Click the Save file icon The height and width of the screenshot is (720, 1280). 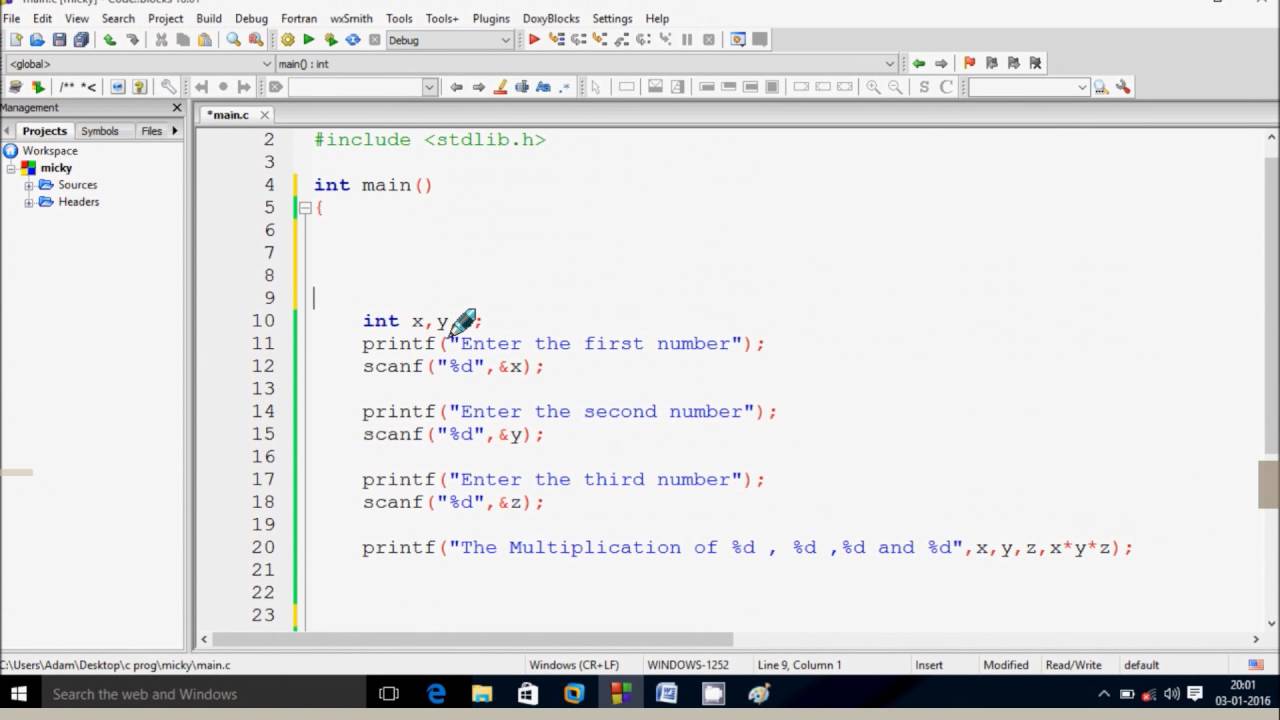(x=59, y=40)
